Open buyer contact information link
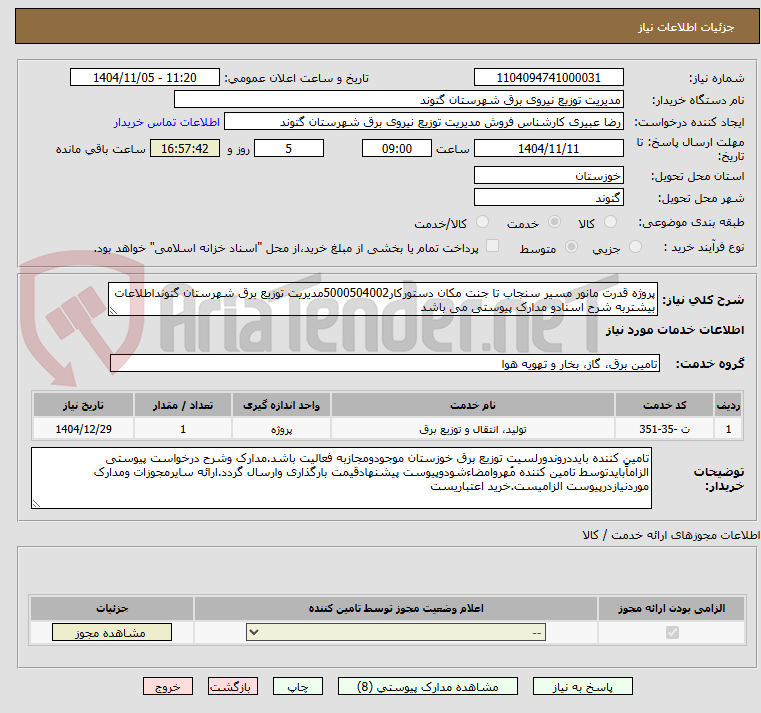Screen dimensions: 761x713 click(167, 122)
